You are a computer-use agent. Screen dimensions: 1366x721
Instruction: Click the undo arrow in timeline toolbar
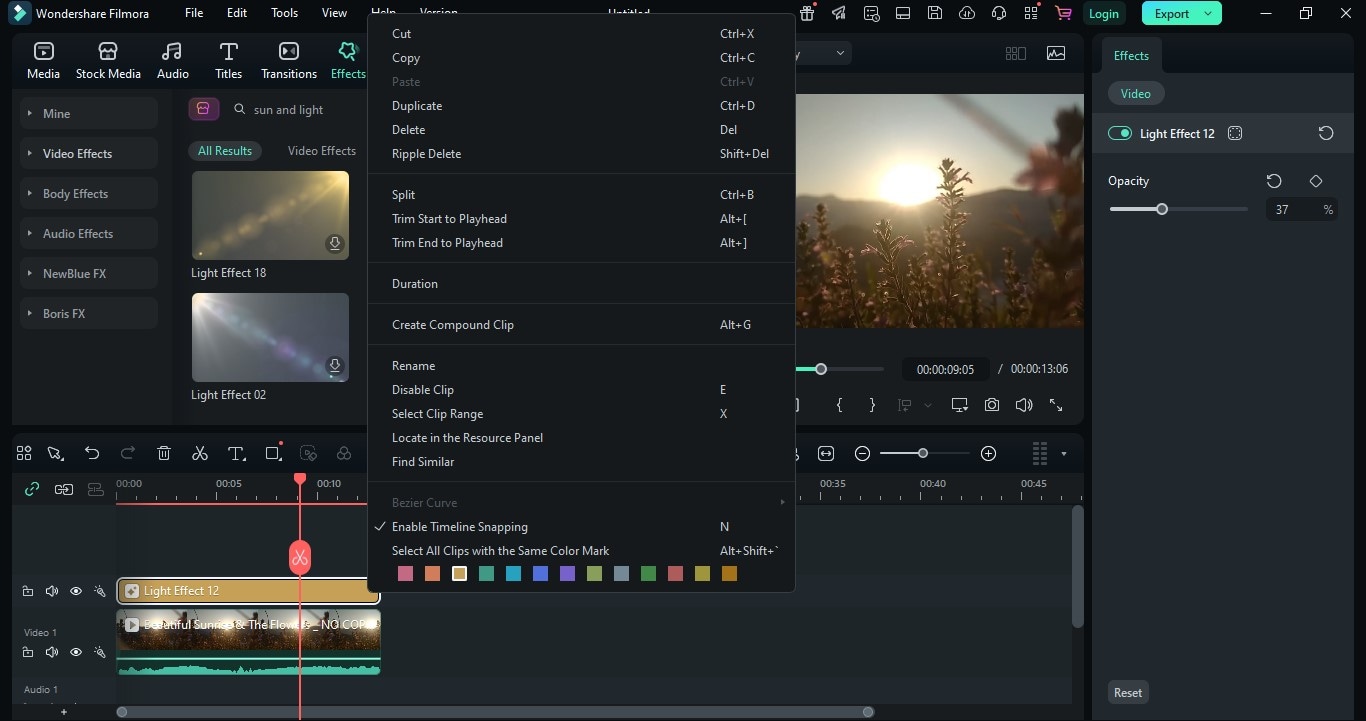(x=92, y=453)
